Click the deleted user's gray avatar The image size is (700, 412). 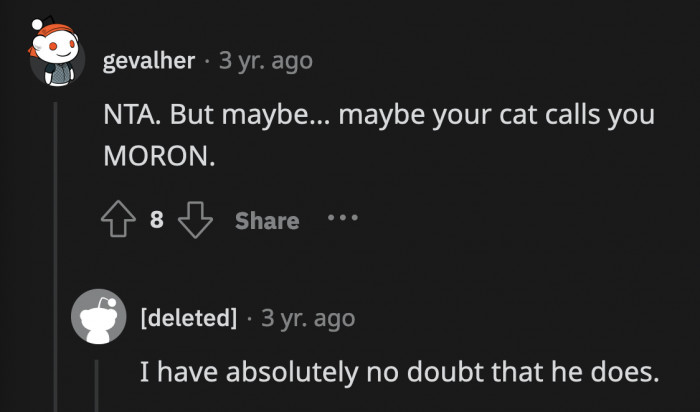(x=99, y=318)
